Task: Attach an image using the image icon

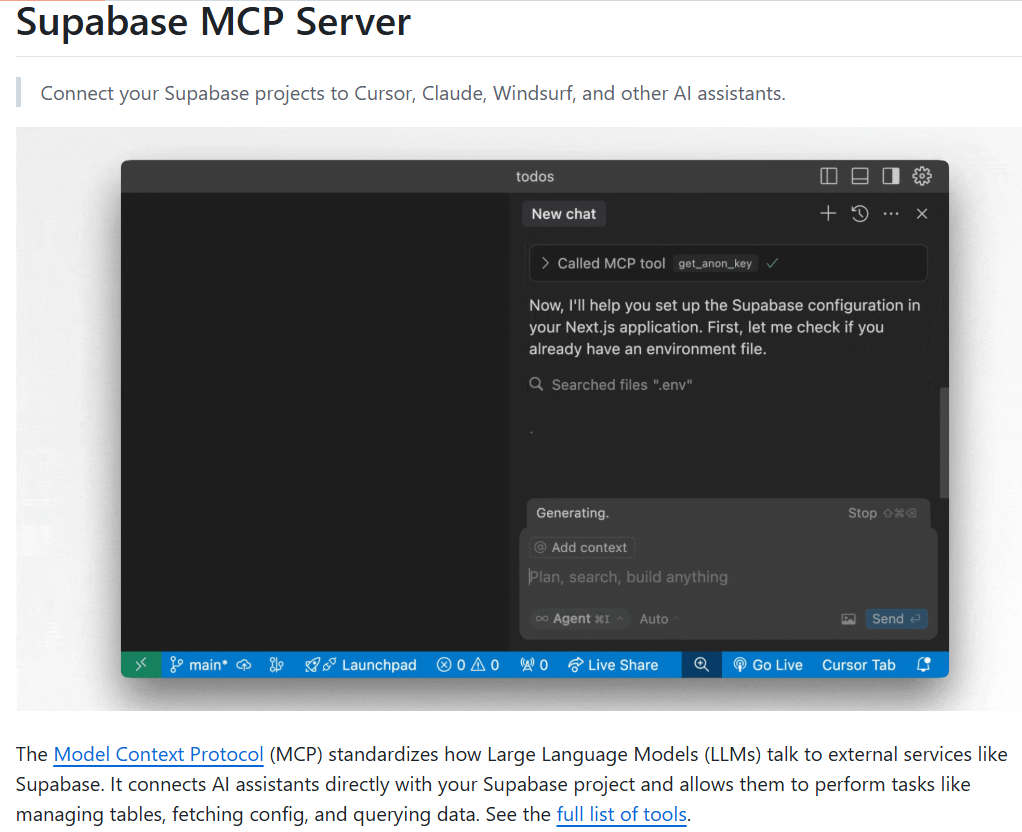Action: [848, 619]
